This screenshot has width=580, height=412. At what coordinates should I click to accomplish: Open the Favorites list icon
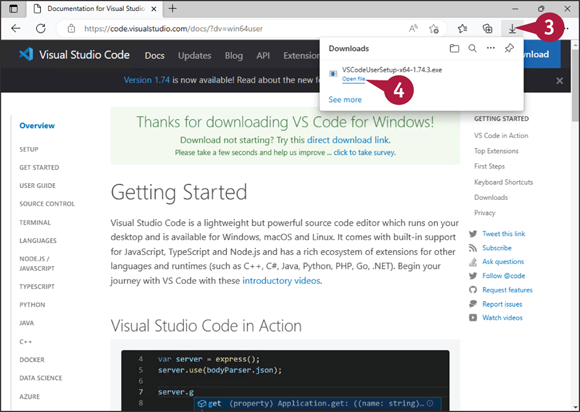[x=462, y=28]
